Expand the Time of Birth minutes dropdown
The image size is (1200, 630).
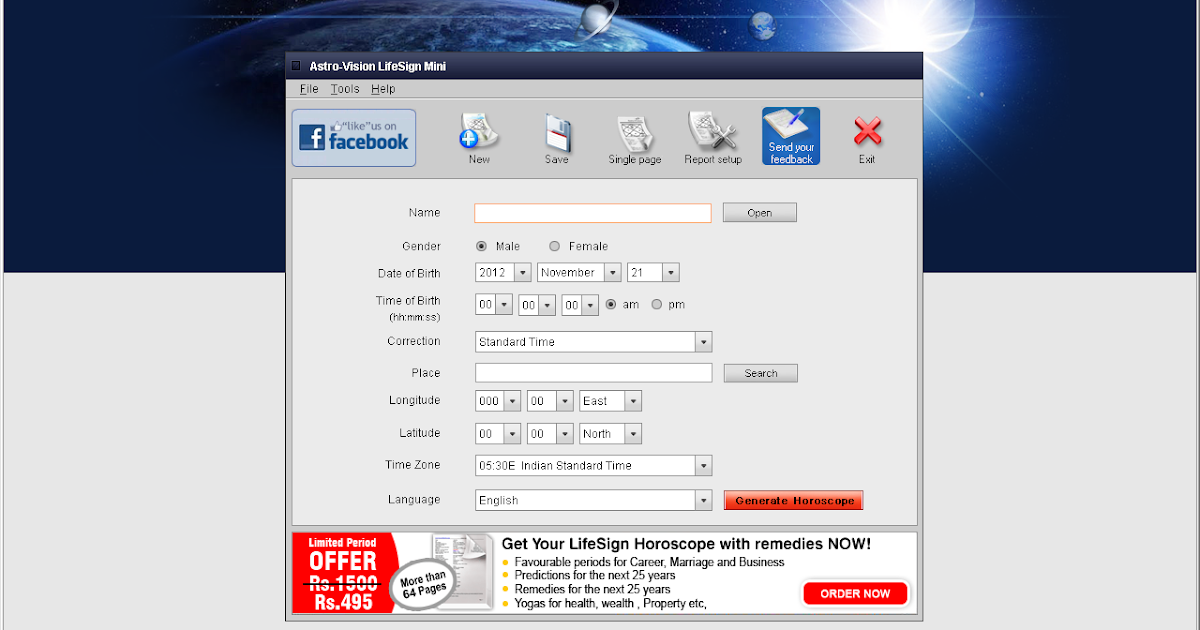tap(537, 305)
